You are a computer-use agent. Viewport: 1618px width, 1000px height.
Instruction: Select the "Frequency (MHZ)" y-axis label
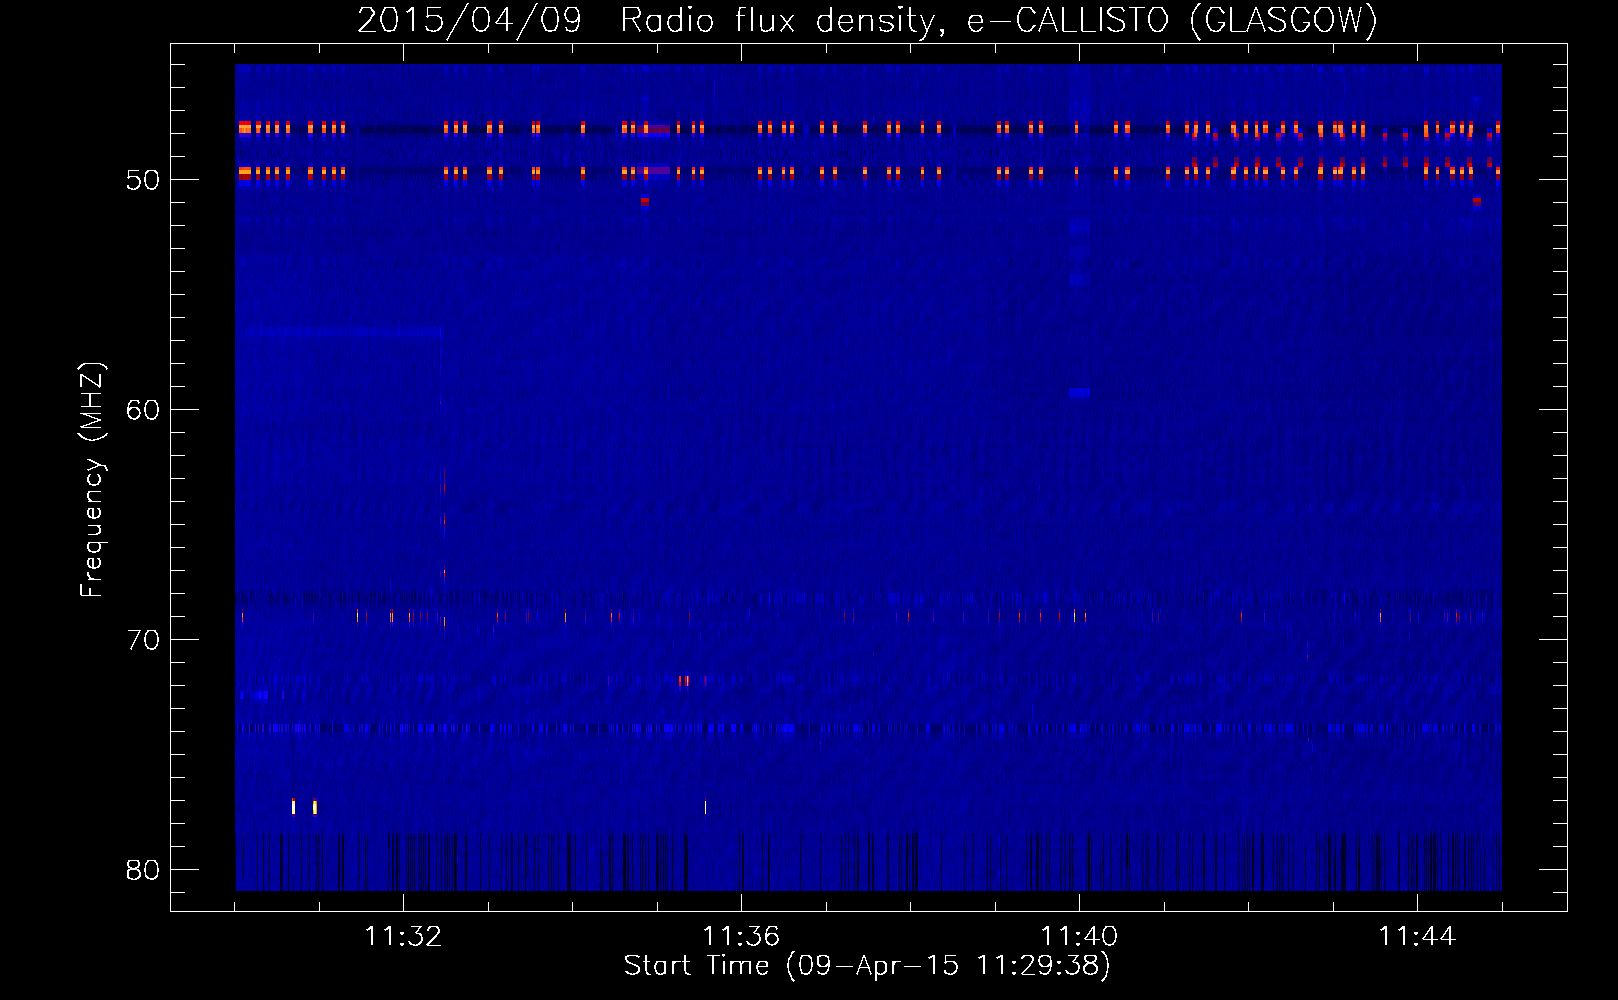[x=91, y=480]
